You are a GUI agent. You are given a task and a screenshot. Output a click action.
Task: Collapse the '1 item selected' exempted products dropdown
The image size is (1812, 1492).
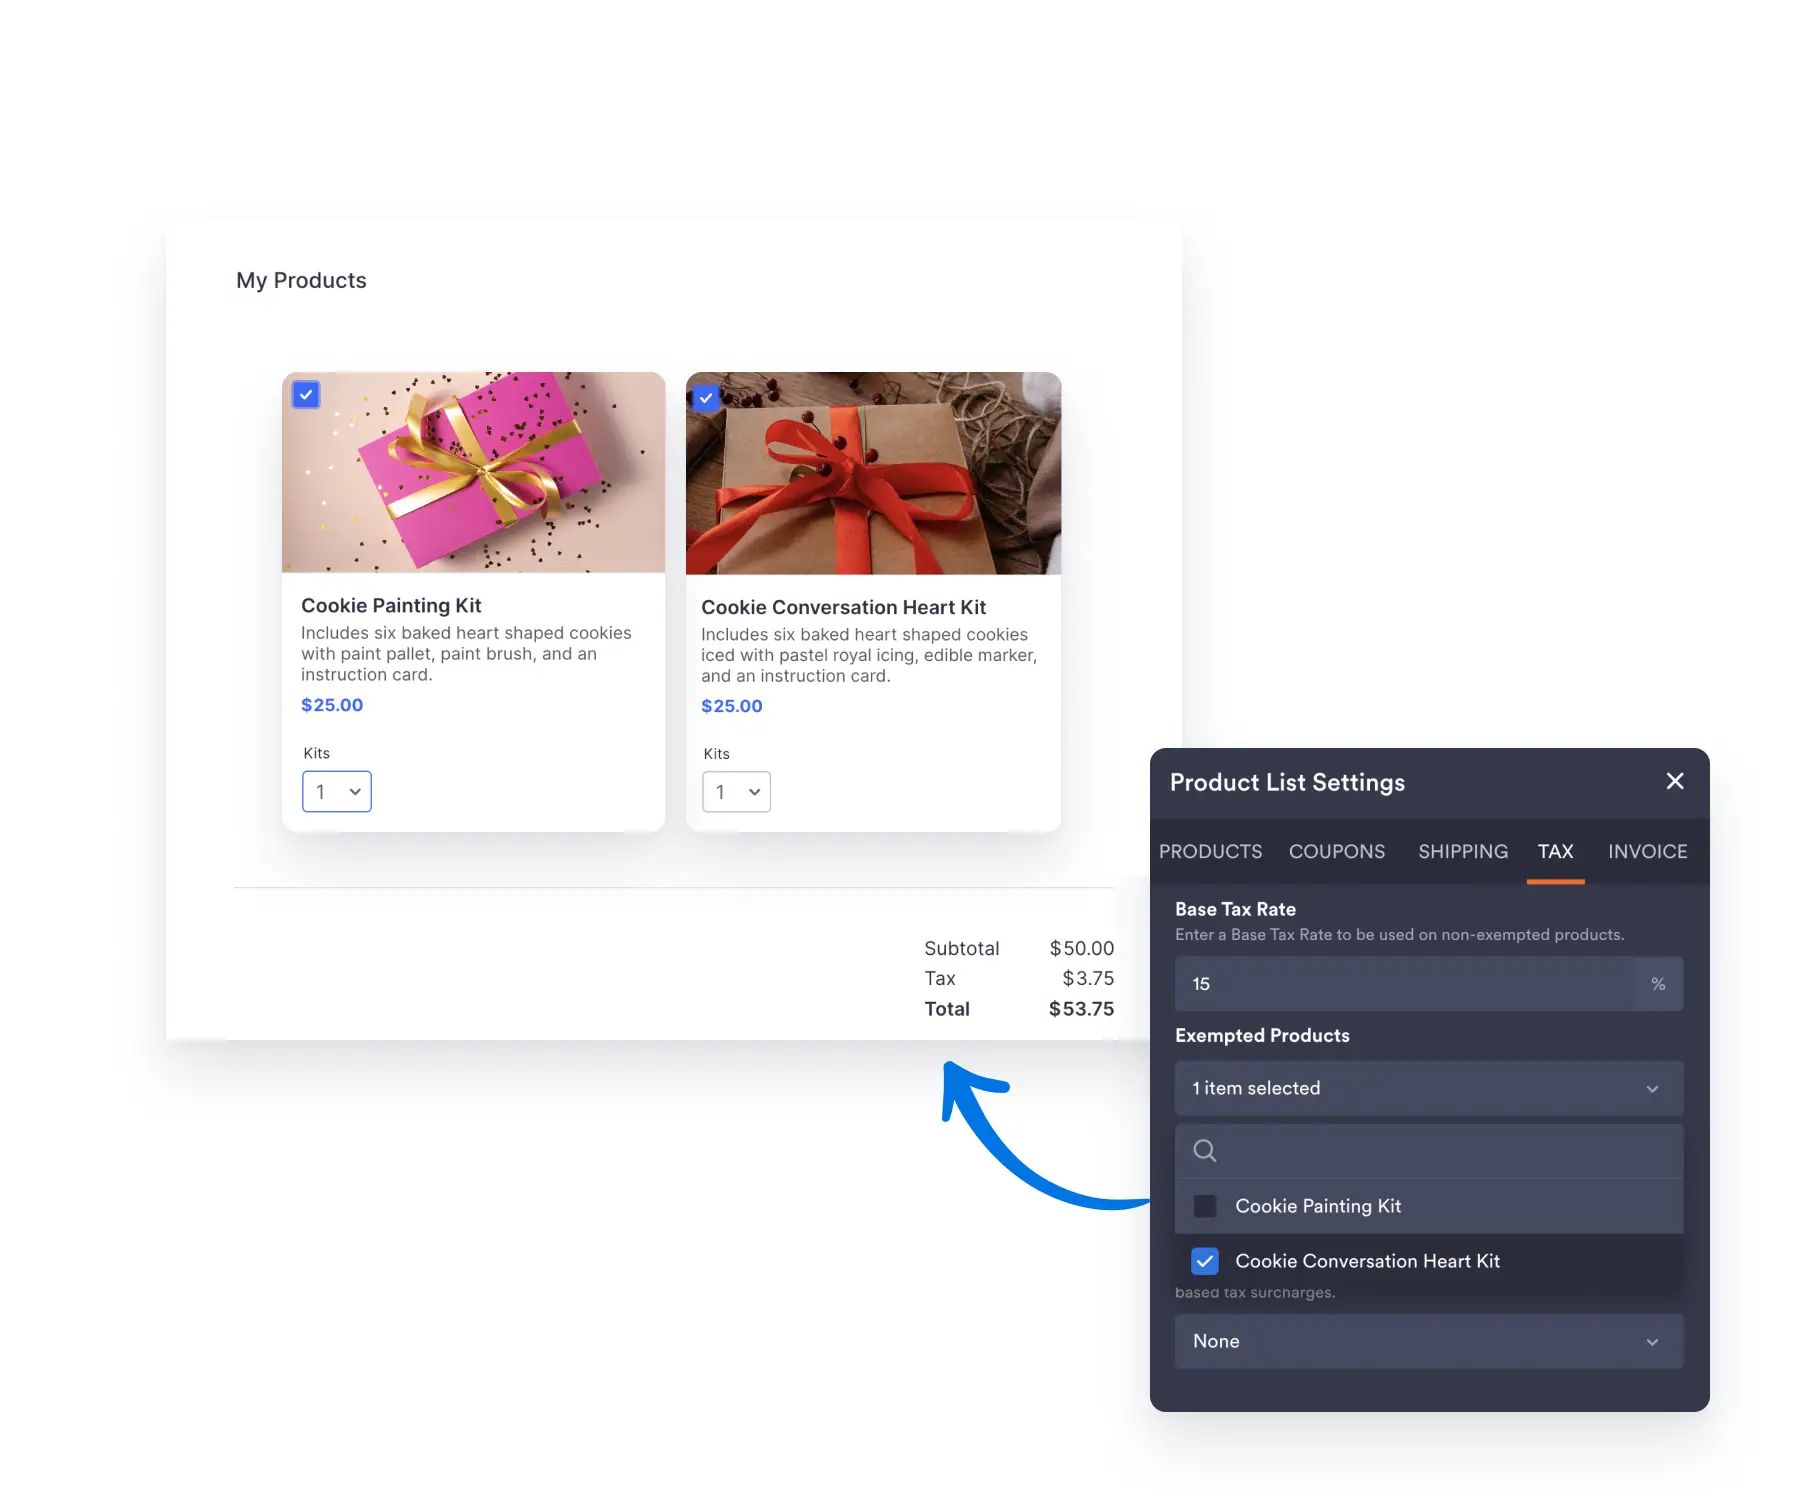tap(1429, 1088)
